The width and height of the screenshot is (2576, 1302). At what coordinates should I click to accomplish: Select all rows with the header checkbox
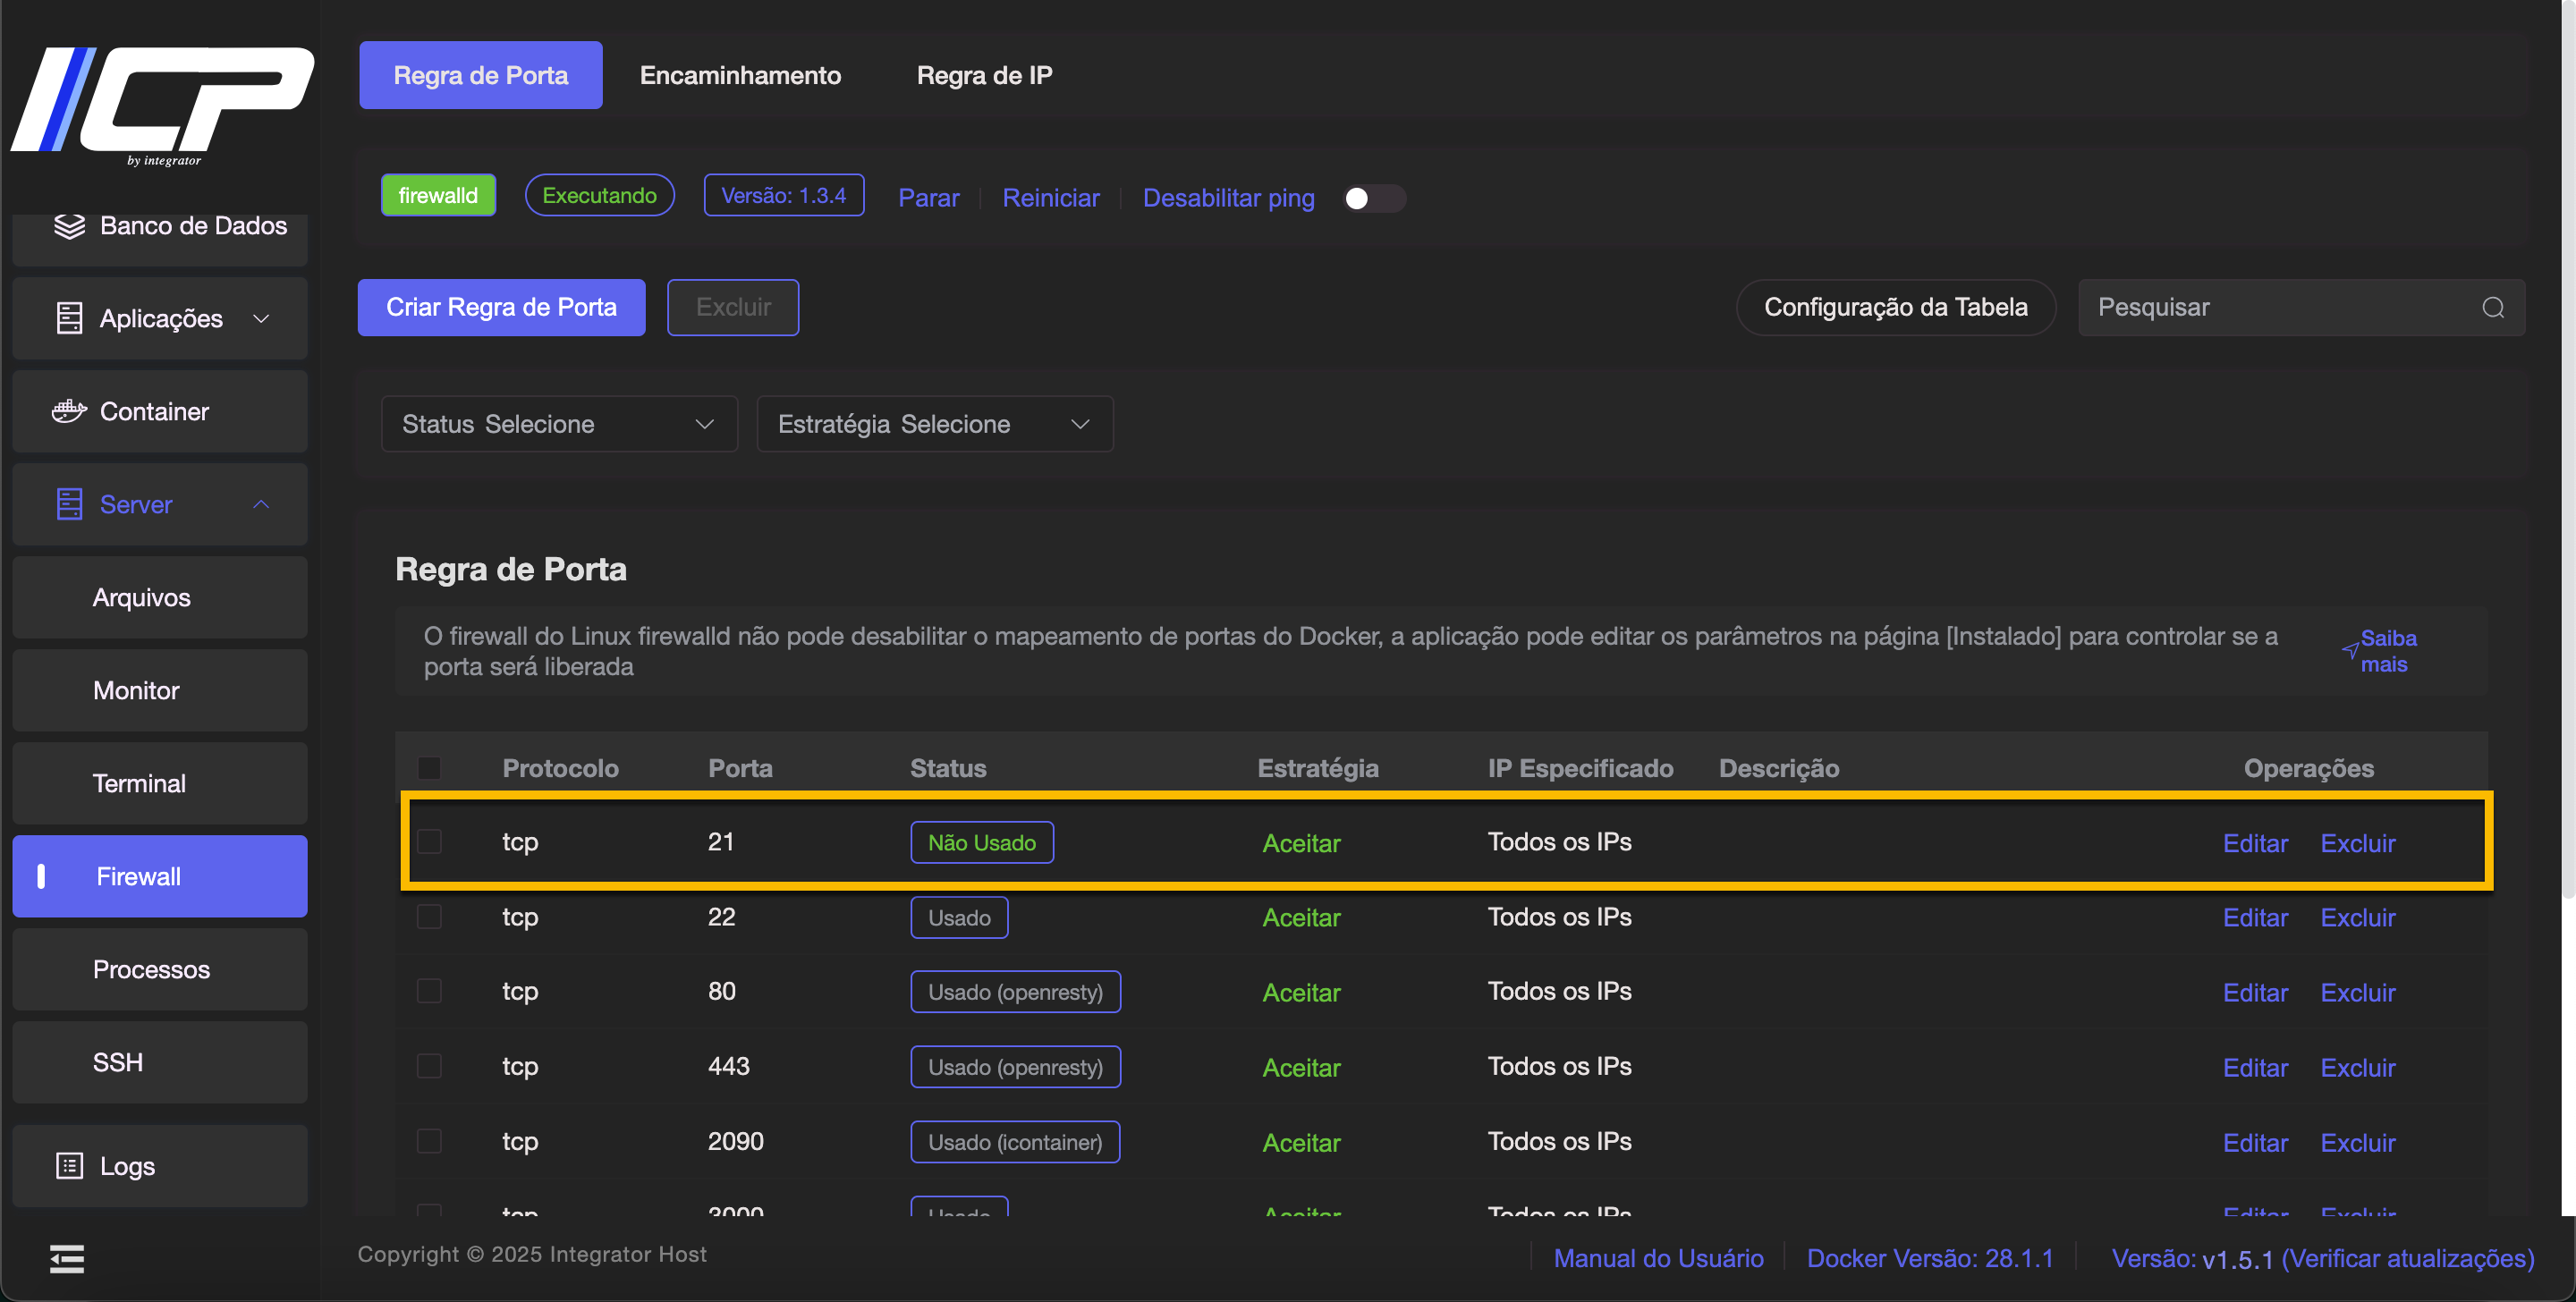(429, 768)
